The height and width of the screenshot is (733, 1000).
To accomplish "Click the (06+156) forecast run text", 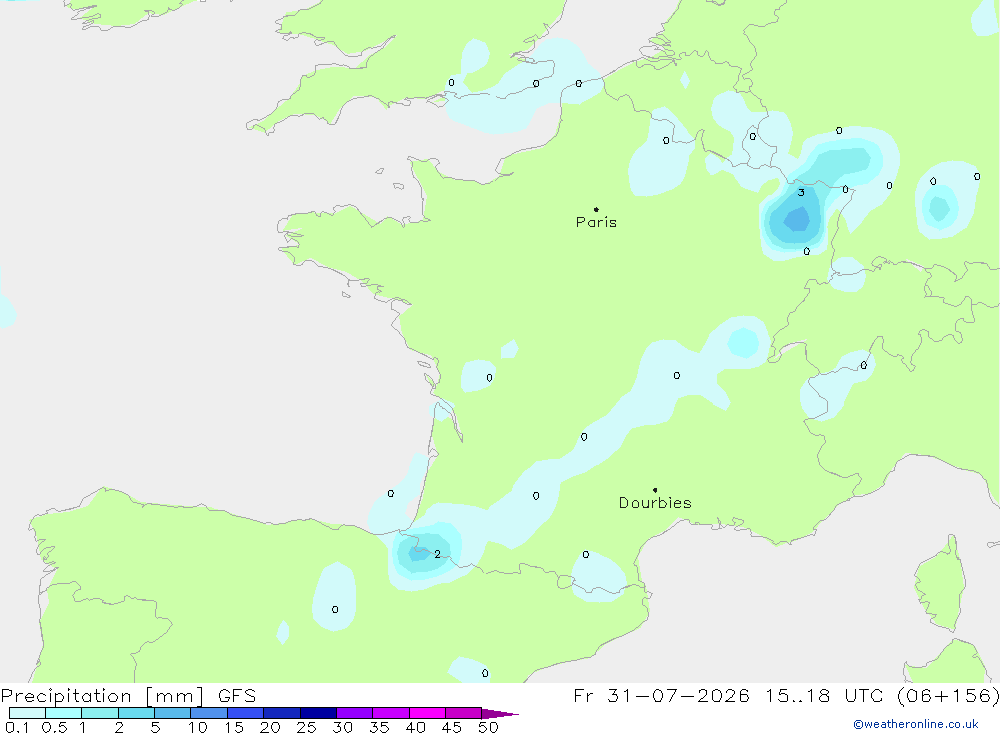I will (948, 696).
